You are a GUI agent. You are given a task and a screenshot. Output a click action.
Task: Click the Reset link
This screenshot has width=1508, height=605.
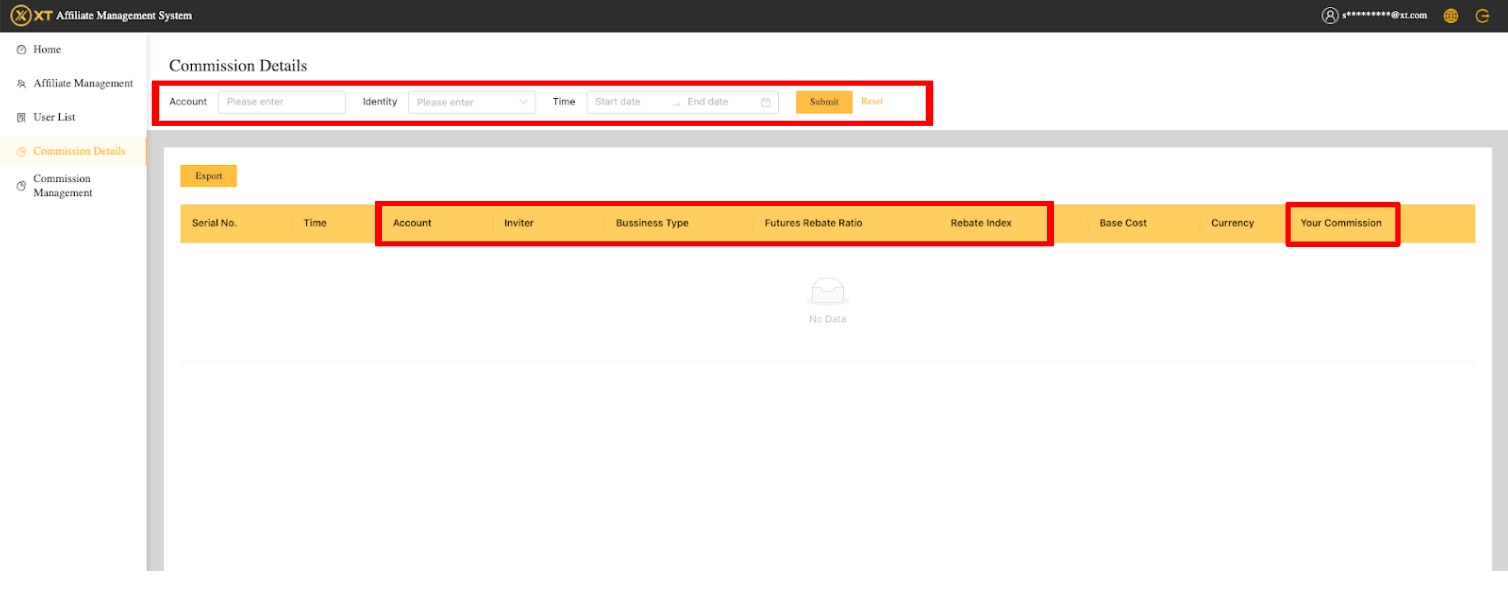point(872,102)
